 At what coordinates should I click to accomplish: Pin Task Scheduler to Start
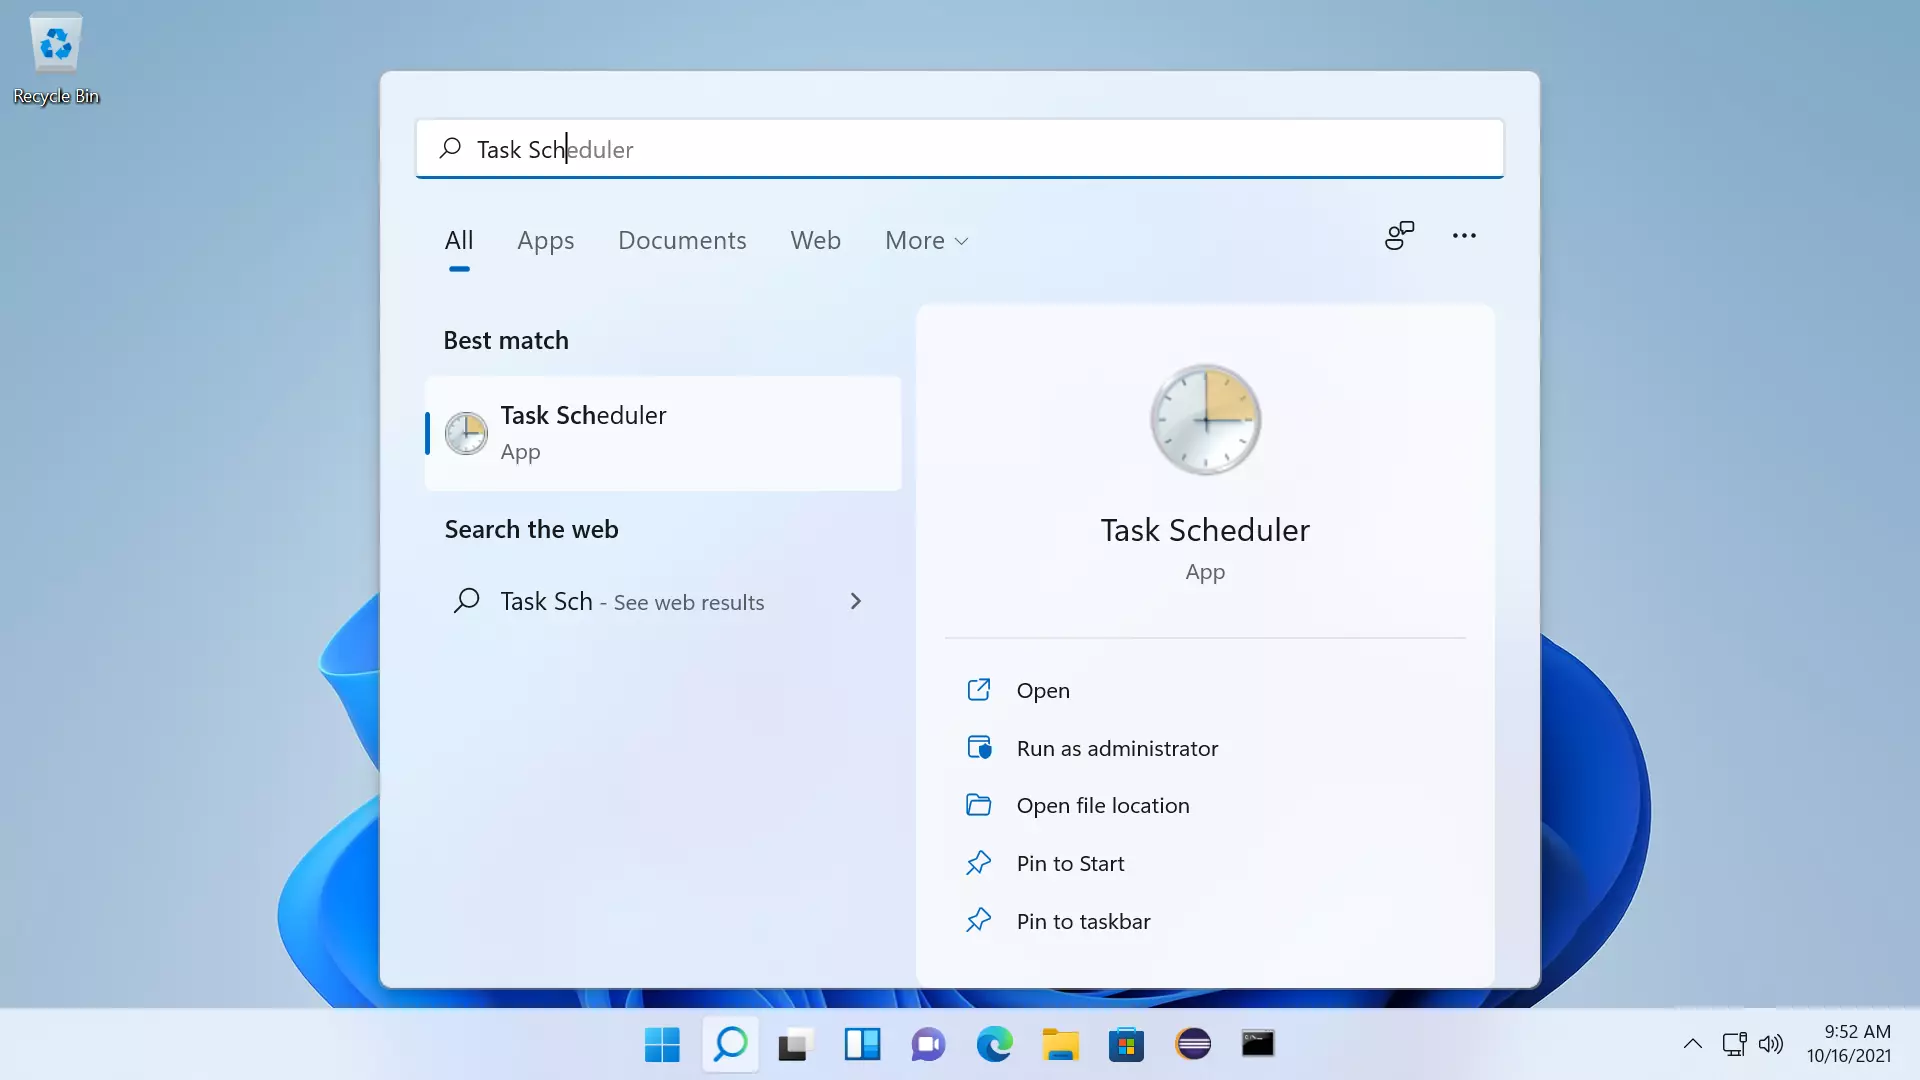tap(1069, 862)
